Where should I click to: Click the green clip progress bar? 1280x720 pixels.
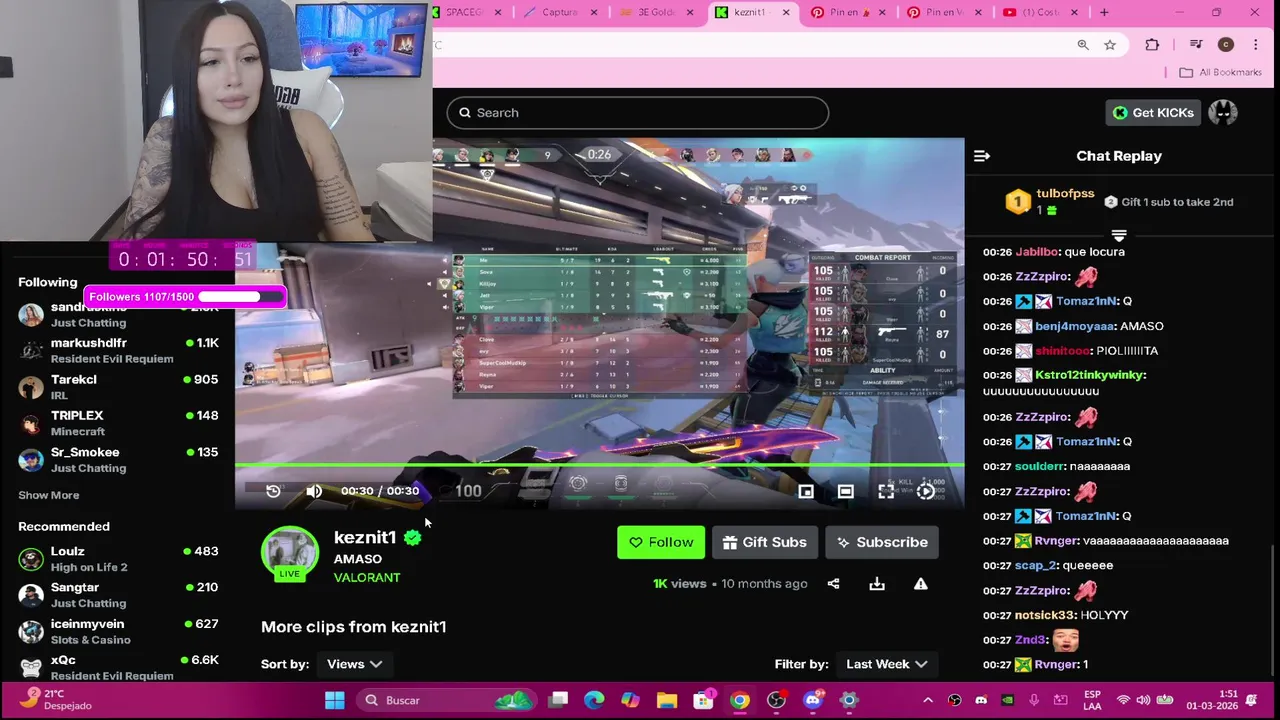tap(600, 464)
